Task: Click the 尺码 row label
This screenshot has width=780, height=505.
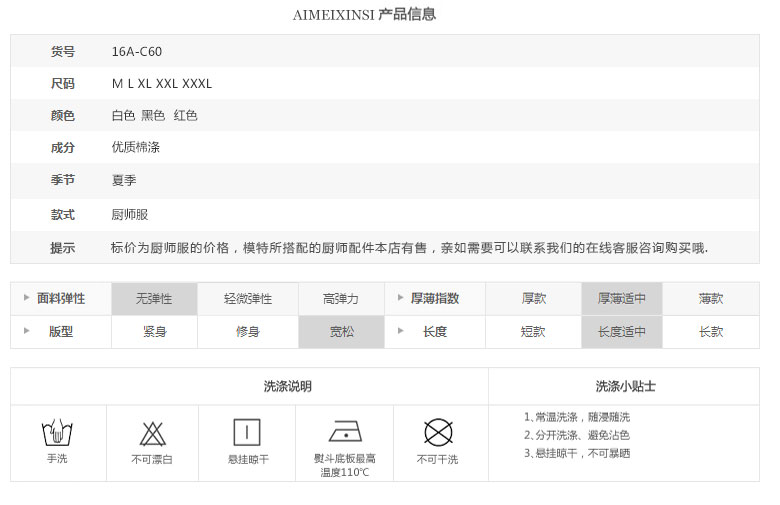Action: click(63, 84)
